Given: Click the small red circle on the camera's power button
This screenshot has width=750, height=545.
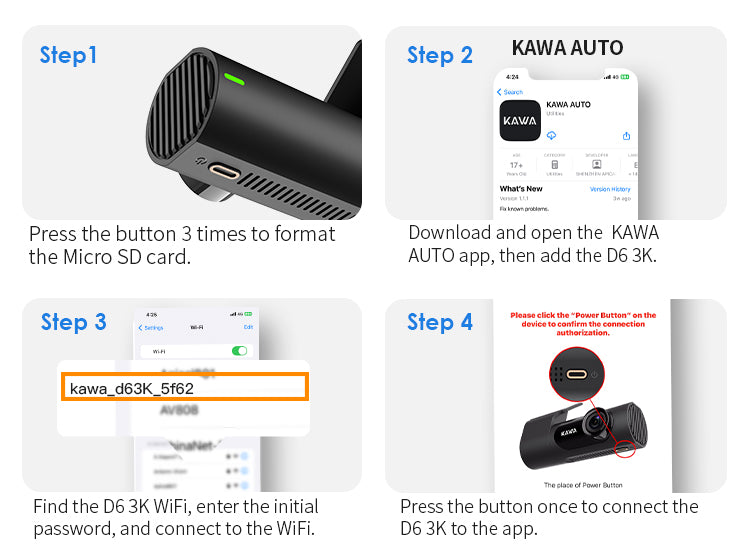Looking at the screenshot, I should (x=624, y=448).
